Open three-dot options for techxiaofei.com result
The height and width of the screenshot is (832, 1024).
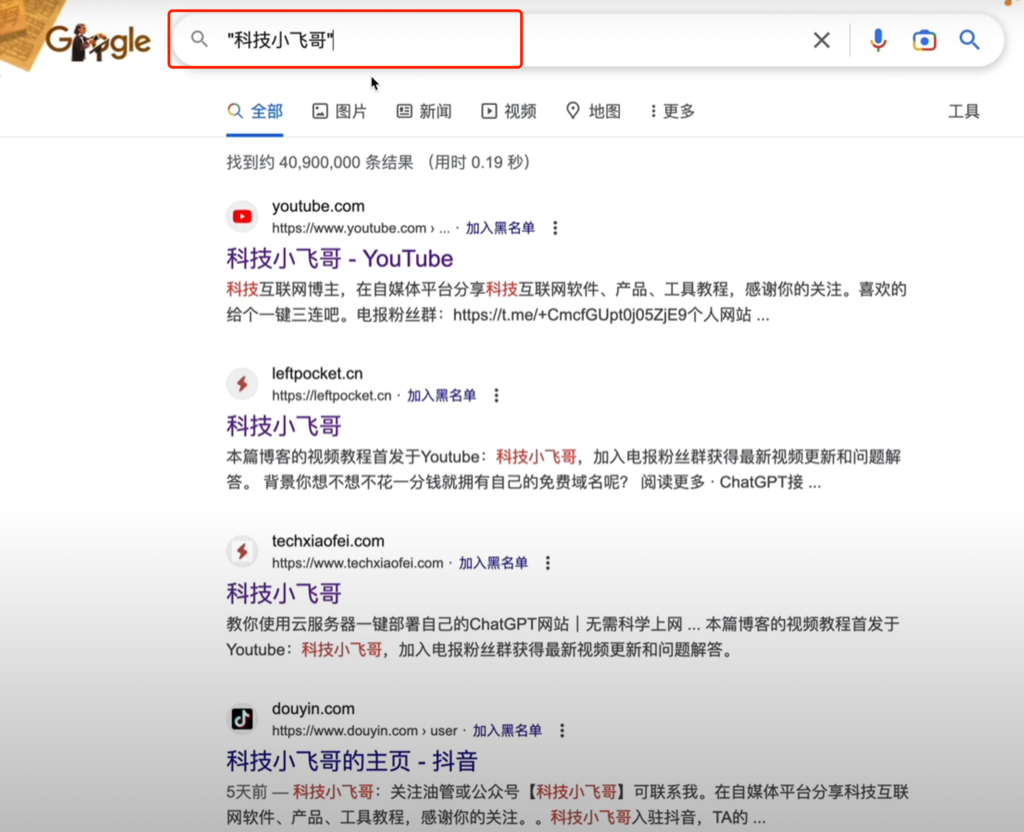548,563
